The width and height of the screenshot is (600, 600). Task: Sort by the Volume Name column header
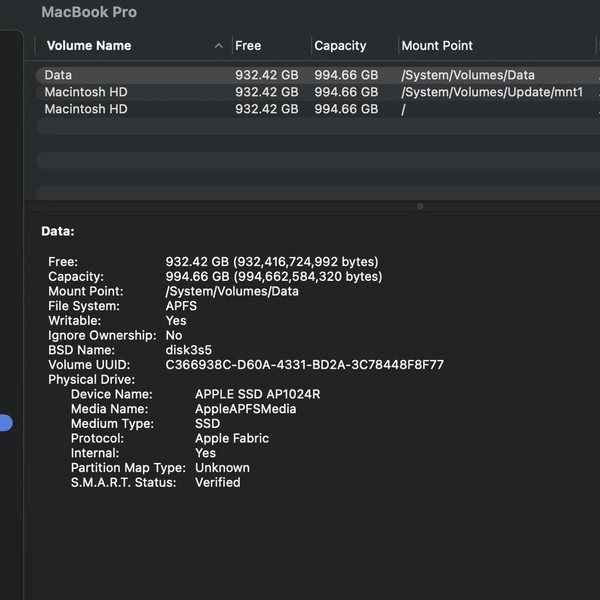pos(89,46)
